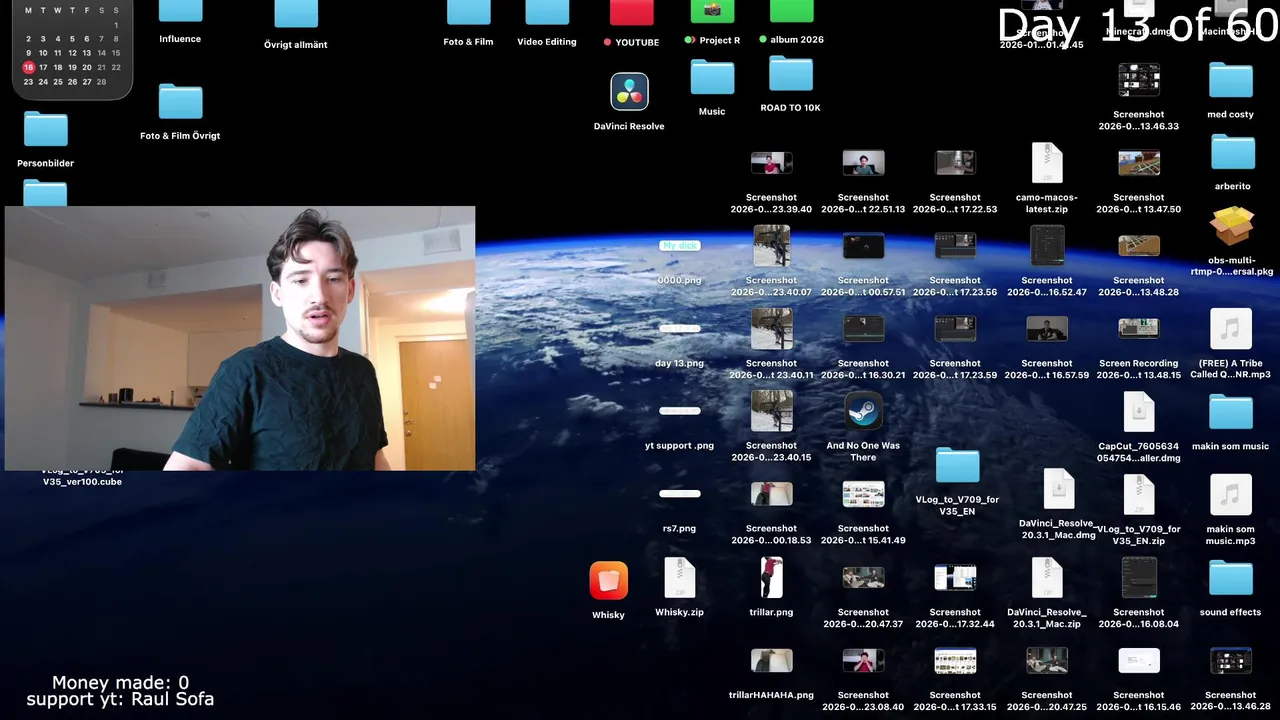
Task: Open the Foto & Film Övrigt folder
Action: 180,101
